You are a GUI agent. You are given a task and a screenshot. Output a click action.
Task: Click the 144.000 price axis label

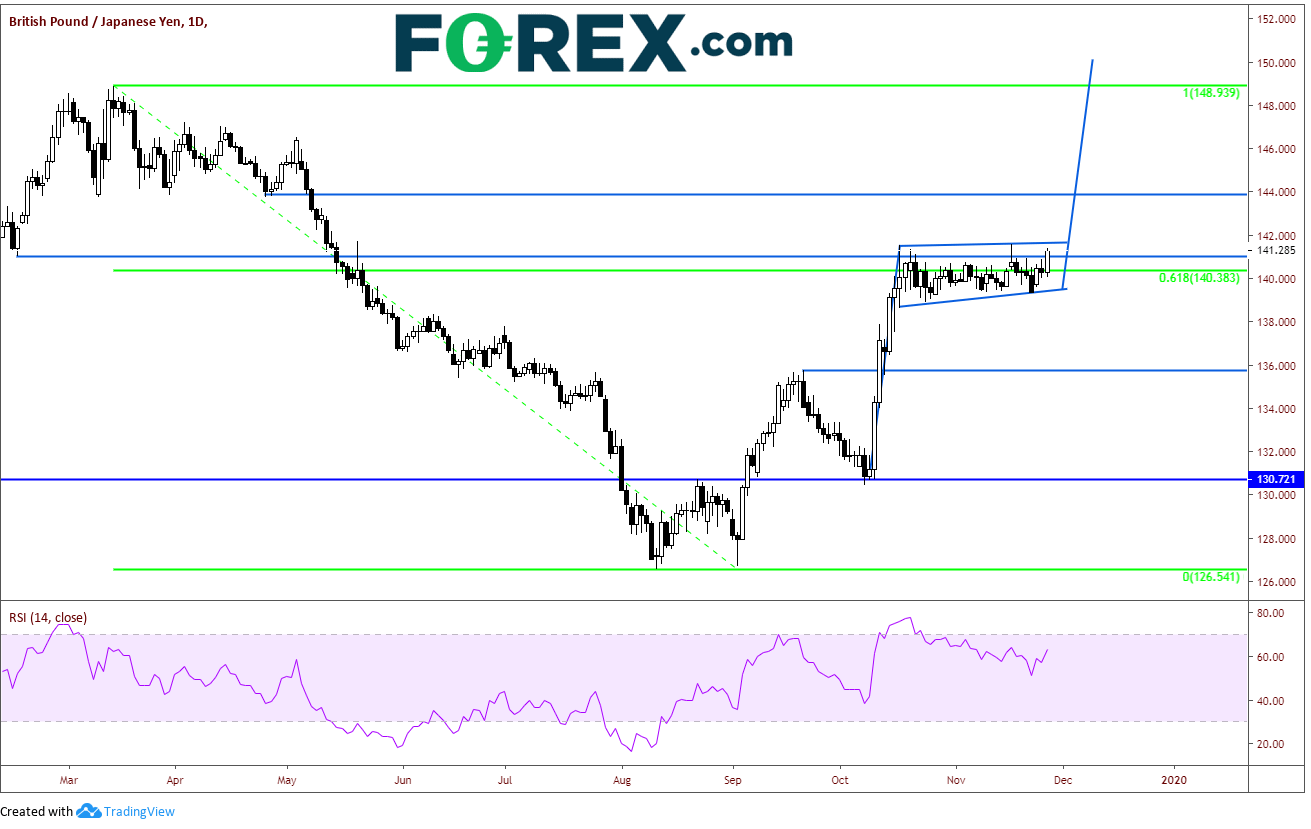click(x=1277, y=193)
